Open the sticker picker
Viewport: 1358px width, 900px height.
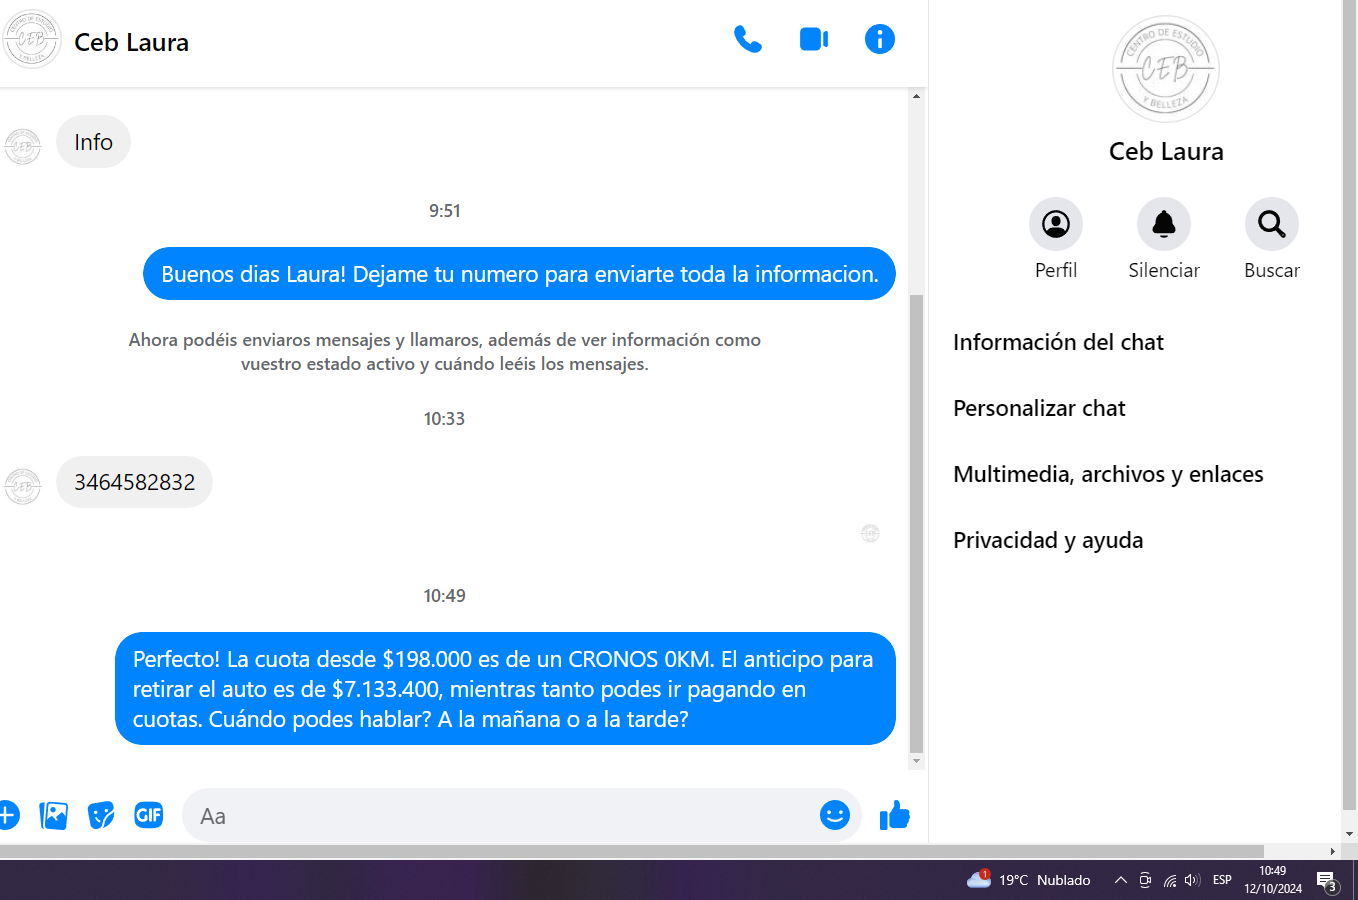coord(101,816)
